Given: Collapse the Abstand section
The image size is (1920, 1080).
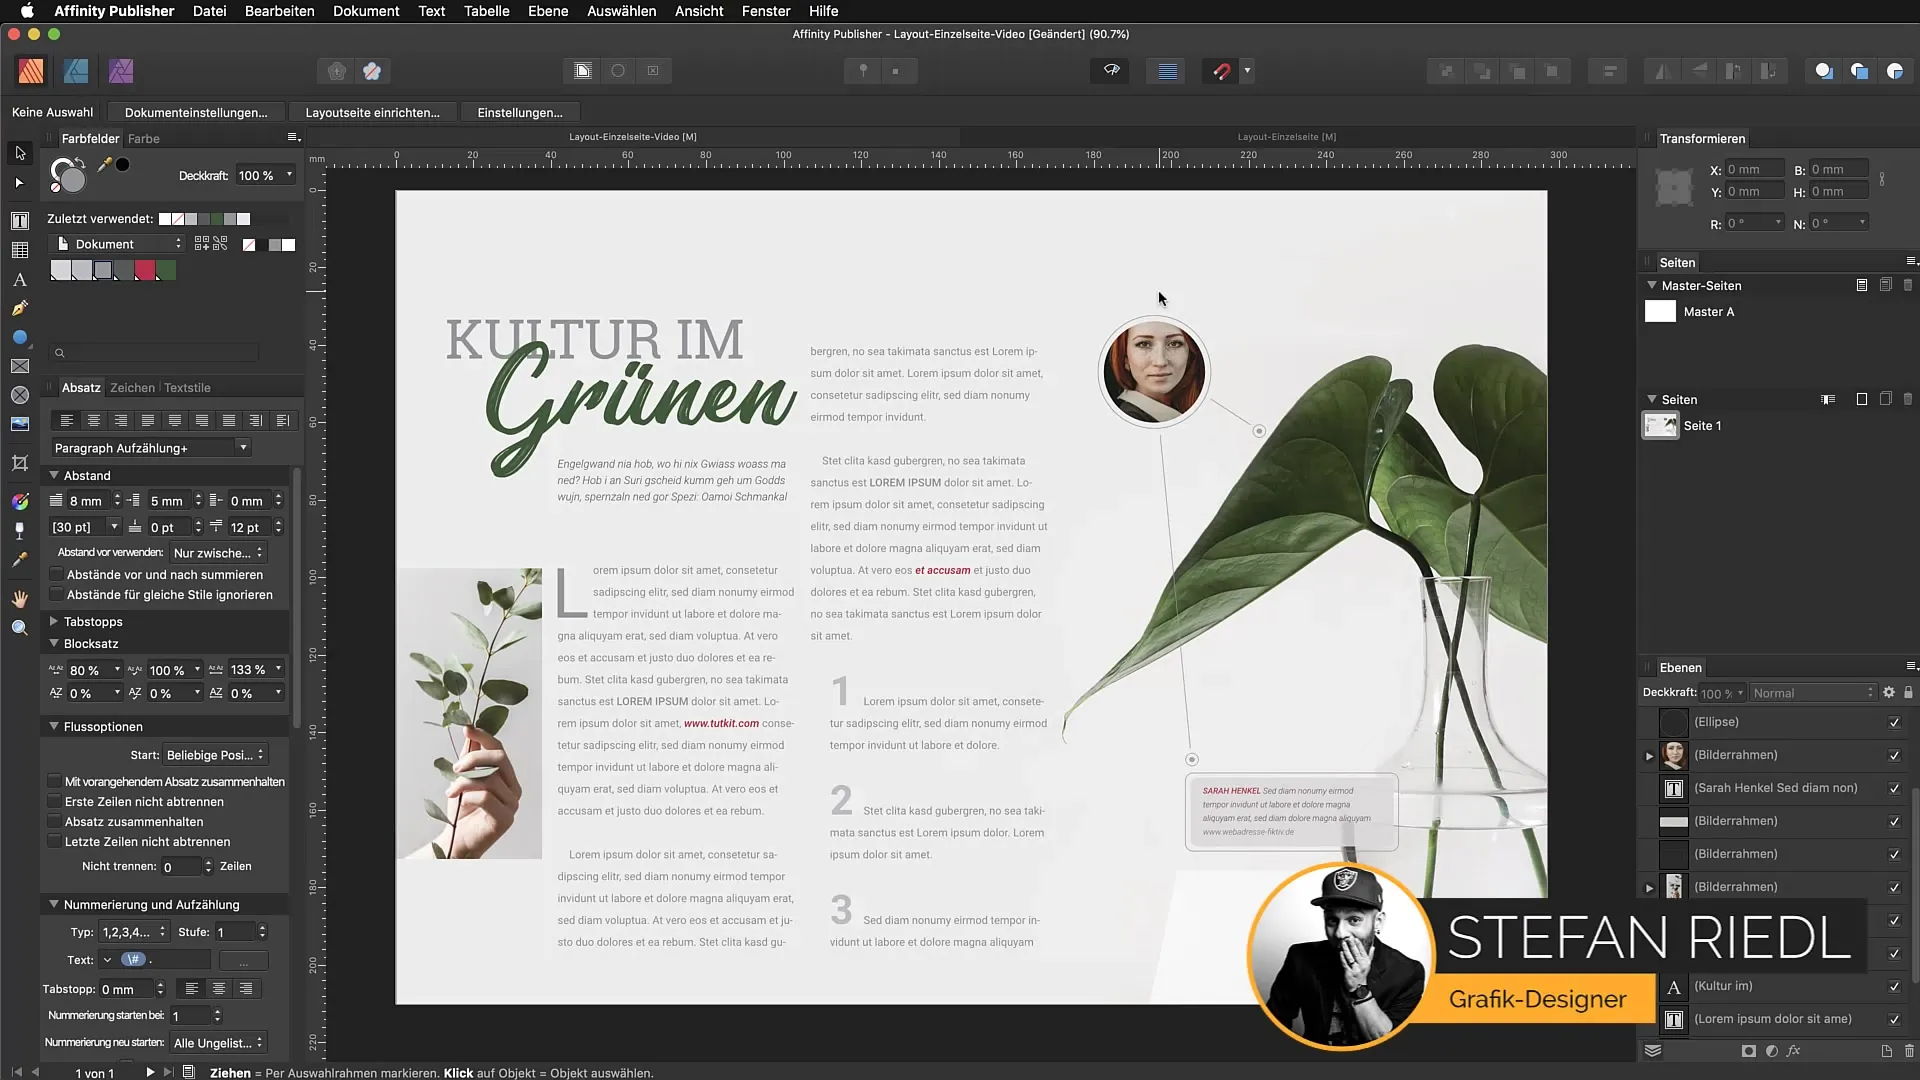Looking at the screenshot, I should [x=54, y=475].
